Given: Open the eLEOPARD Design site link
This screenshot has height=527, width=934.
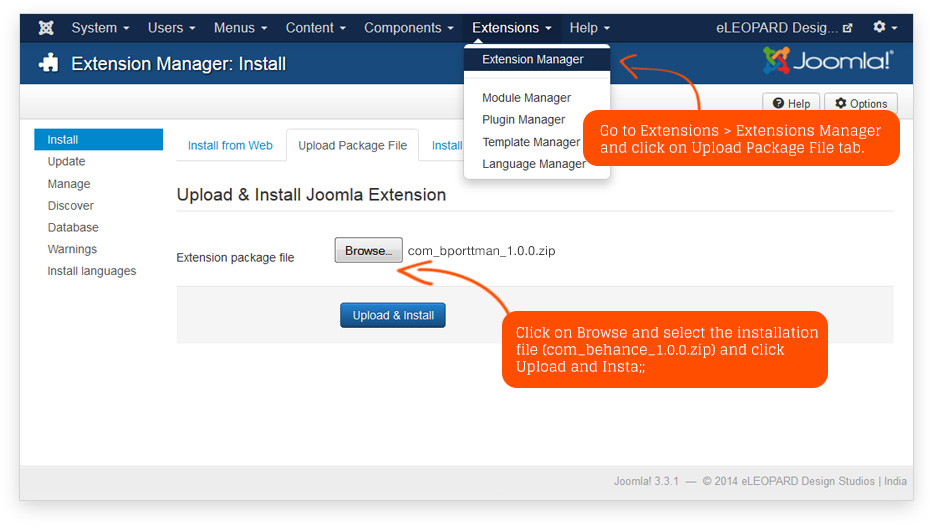Looking at the screenshot, I should click(x=784, y=28).
